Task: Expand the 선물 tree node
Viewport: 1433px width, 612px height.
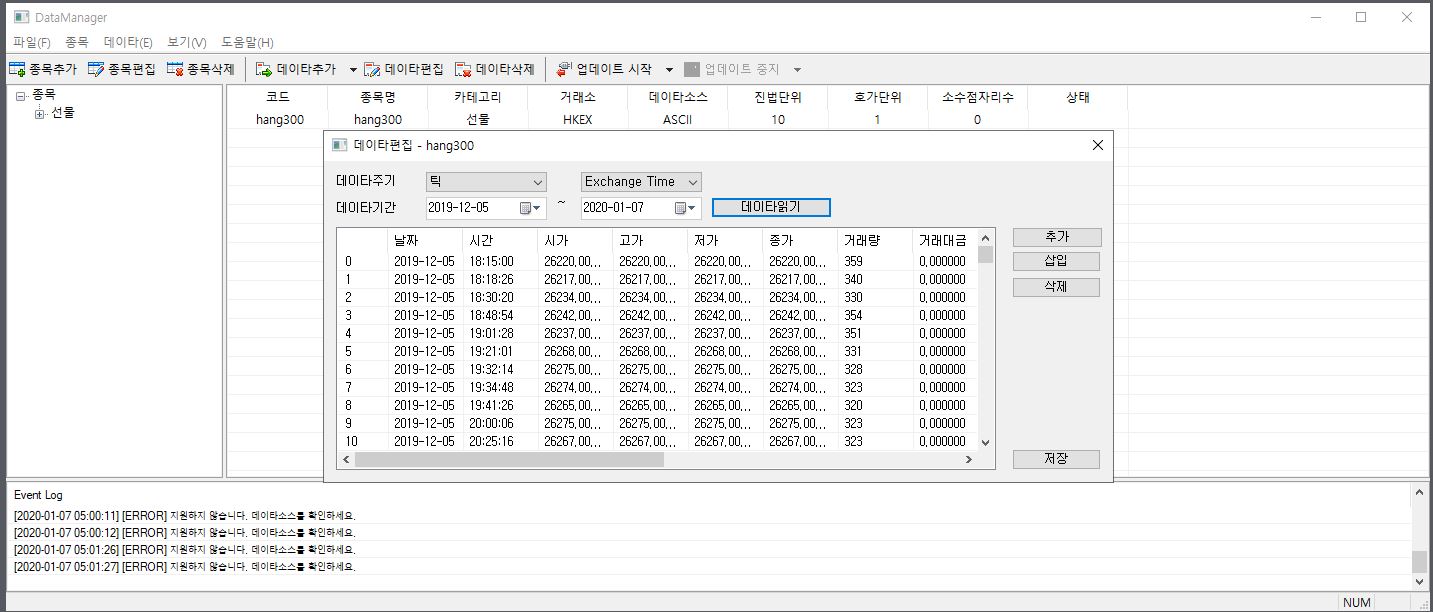Action: pos(40,113)
